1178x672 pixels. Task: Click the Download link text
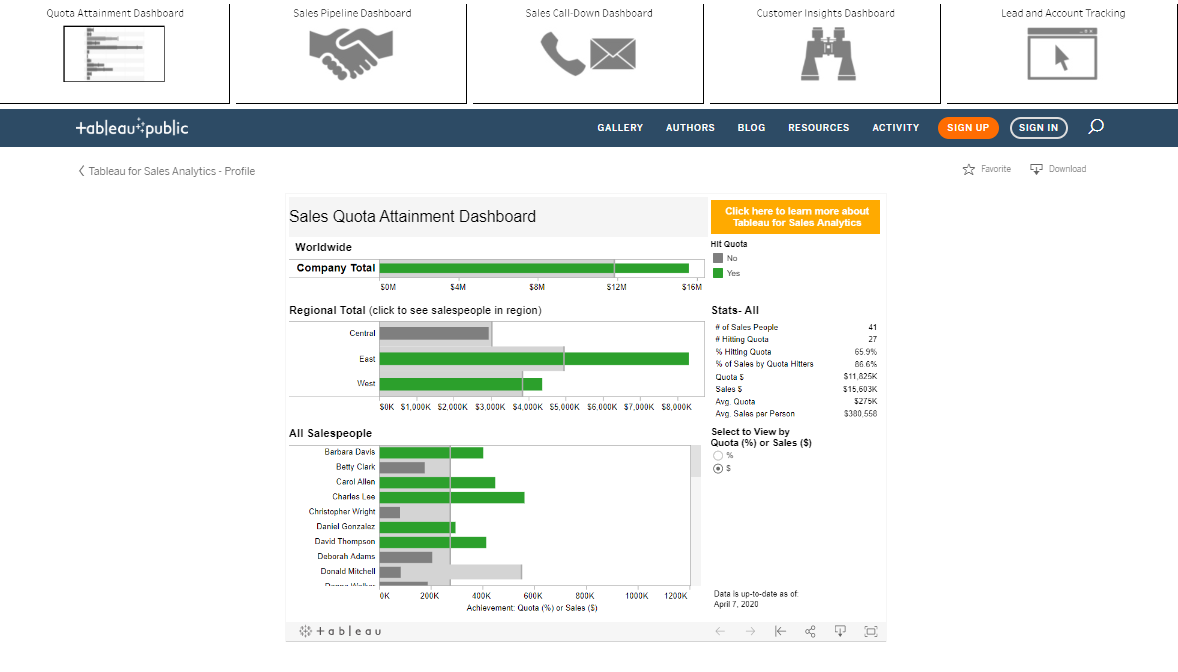[x=1068, y=169]
